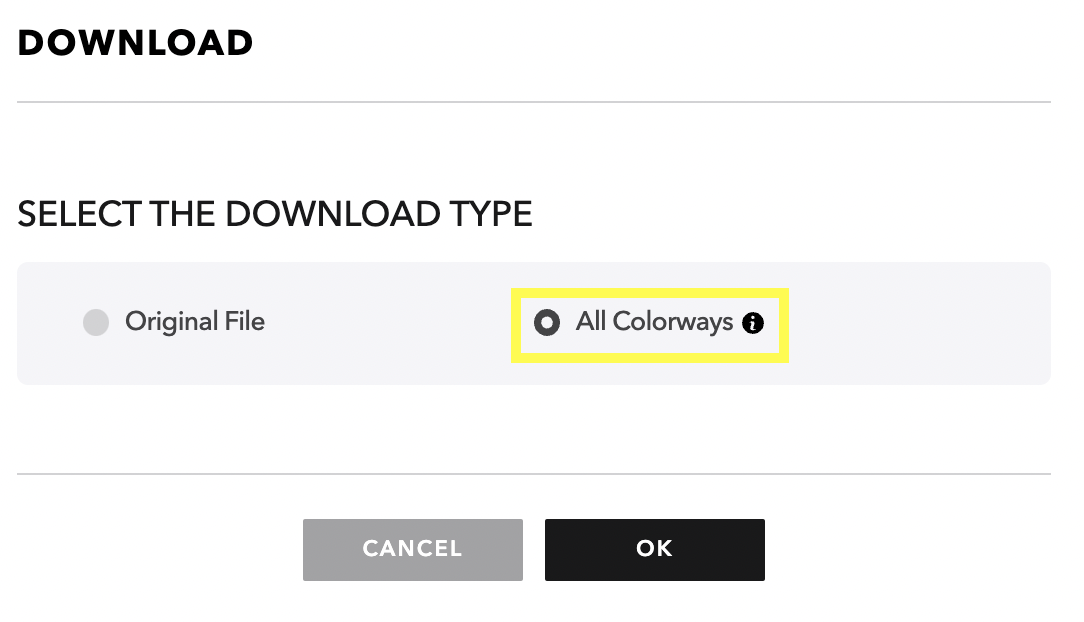This screenshot has width=1084, height=622.
Task: Click the grey circle next to Original File
Action: tap(96, 322)
